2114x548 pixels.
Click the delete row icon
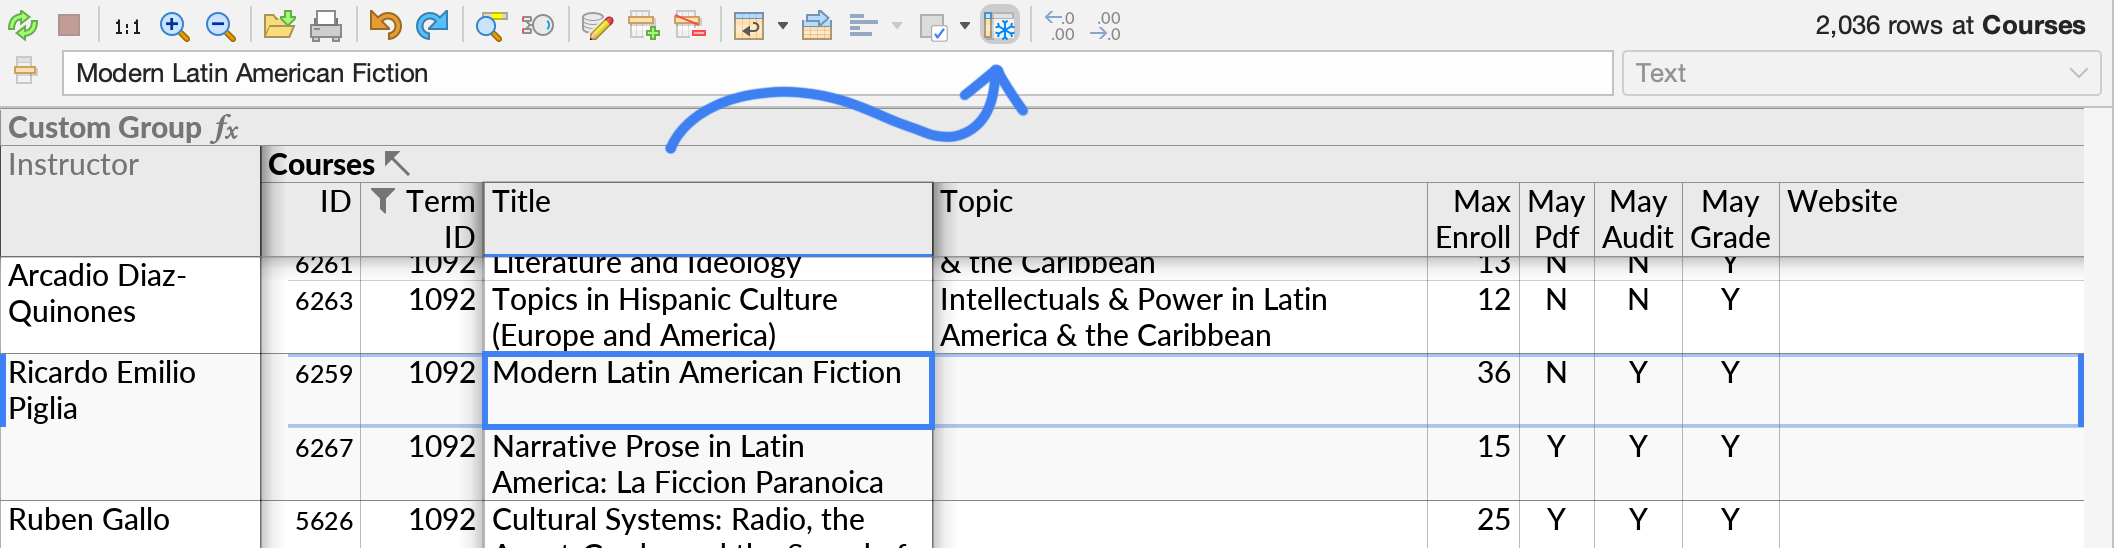(690, 25)
